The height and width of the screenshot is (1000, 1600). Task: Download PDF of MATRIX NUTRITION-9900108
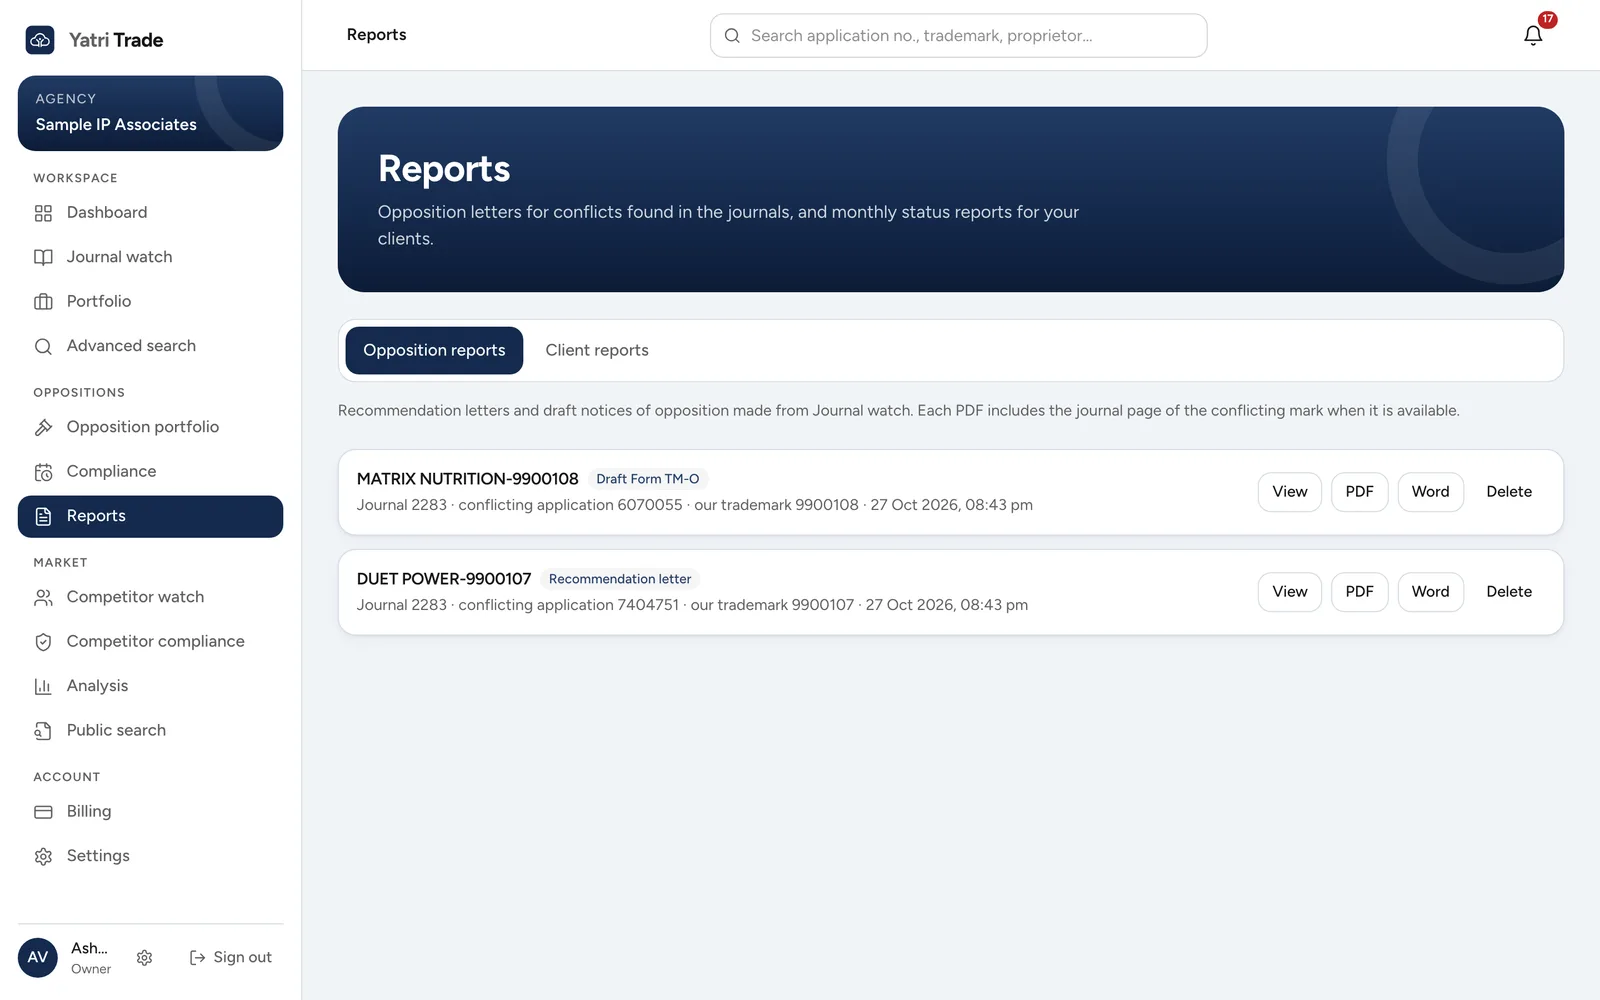(x=1359, y=492)
